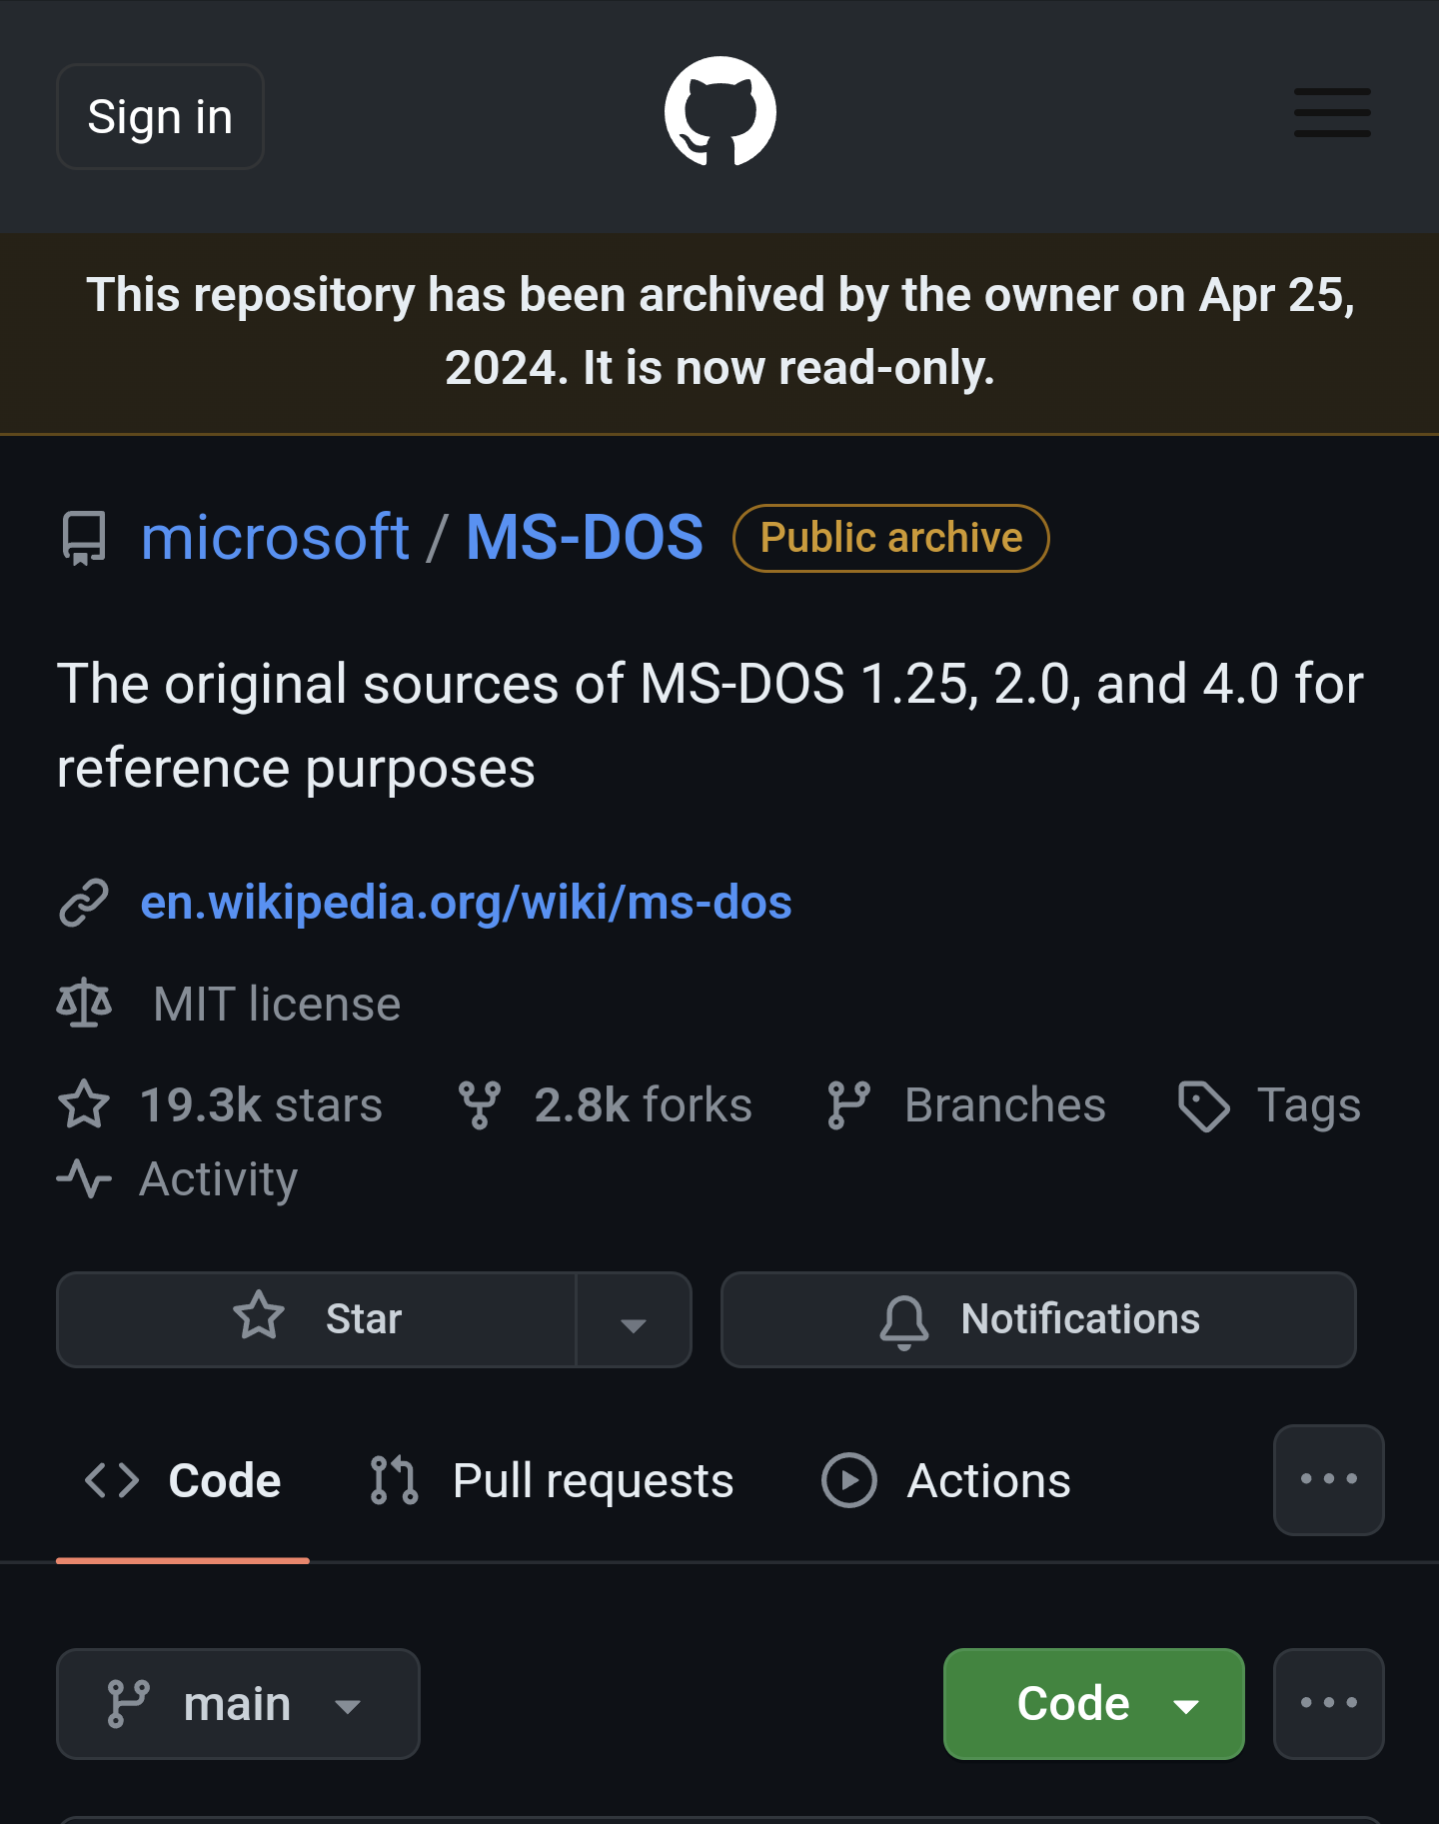Open the Notifications bell button

click(x=1038, y=1319)
